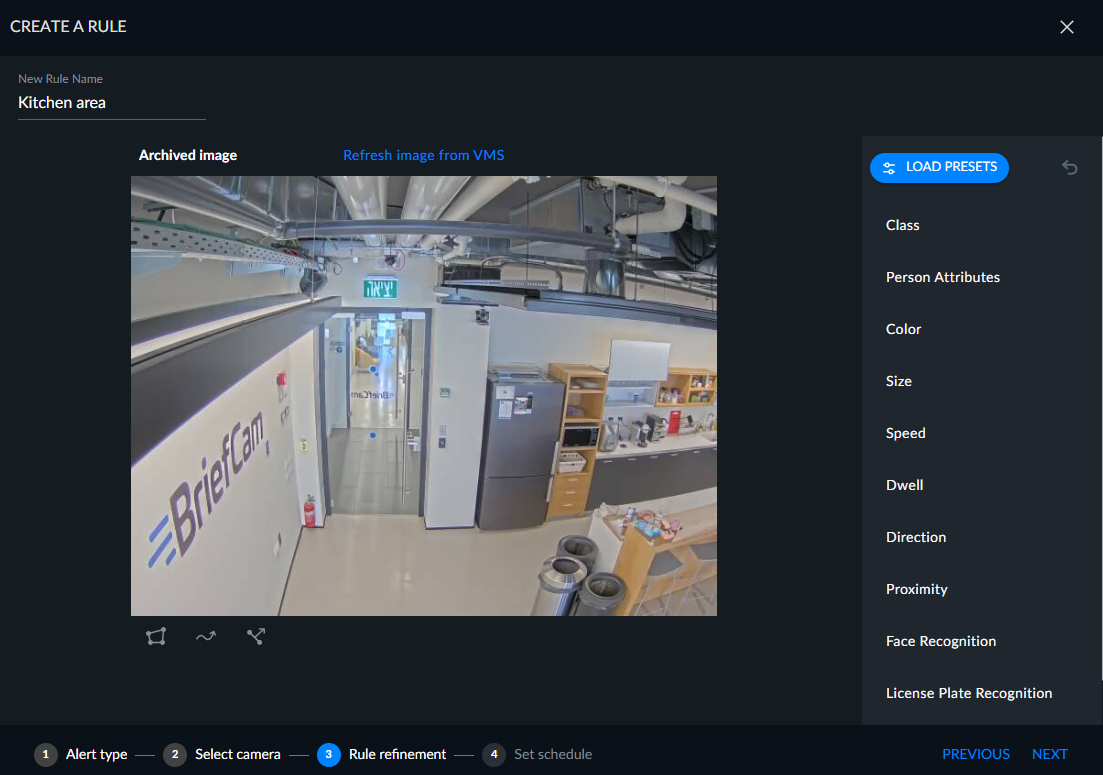
Task: Select the path line drawing tool
Action: coord(206,636)
